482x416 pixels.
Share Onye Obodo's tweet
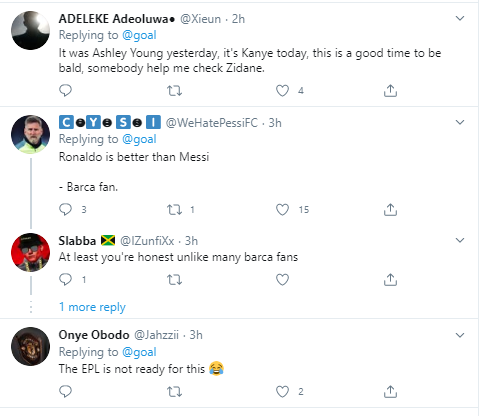pos(390,391)
